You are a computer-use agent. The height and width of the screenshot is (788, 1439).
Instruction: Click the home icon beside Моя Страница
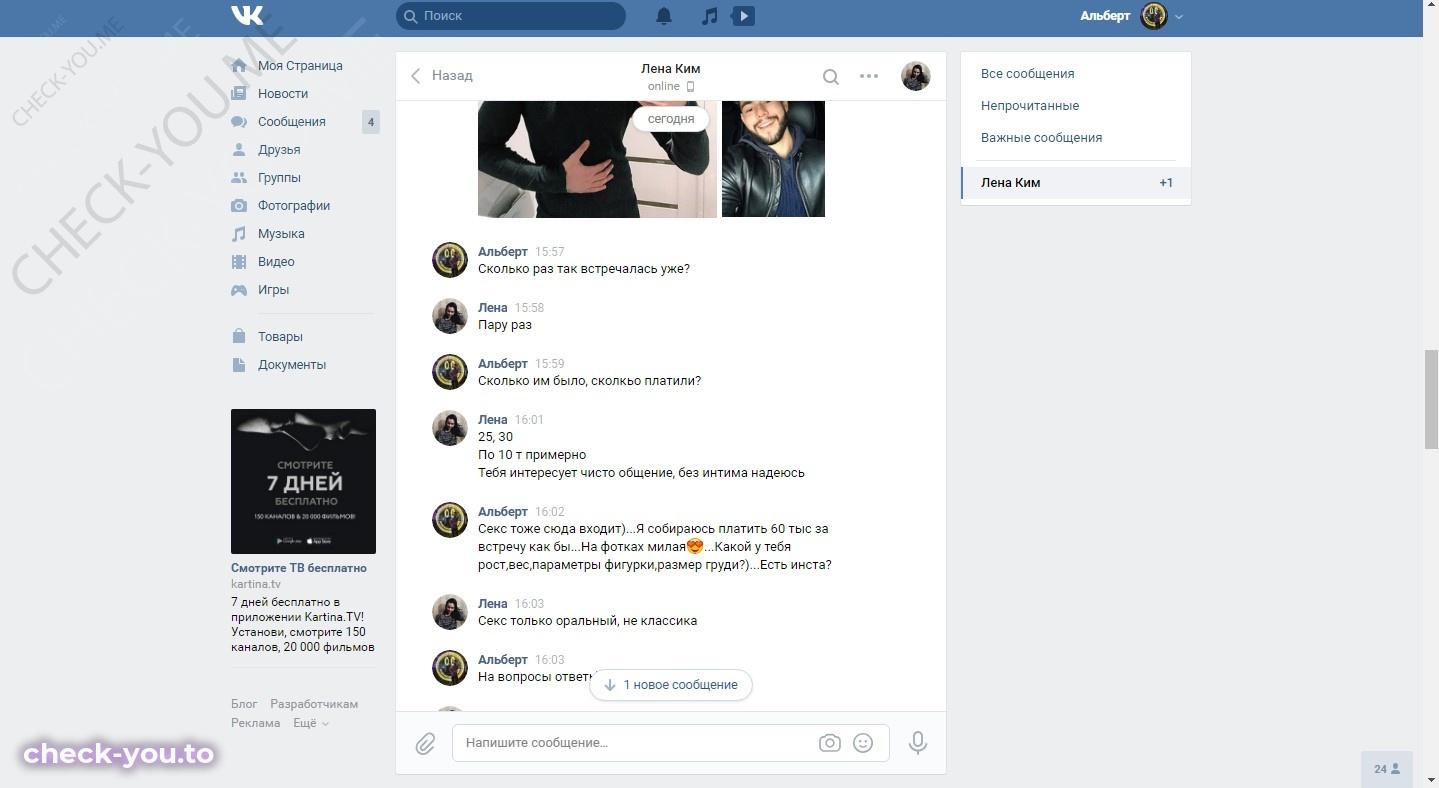[239, 66]
